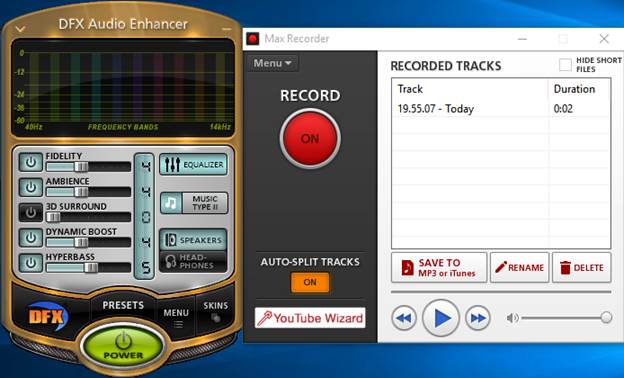Turn off Auto-Split Tracks
Screen dimensions: 624x378
pyautogui.click(x=310, y=283)
